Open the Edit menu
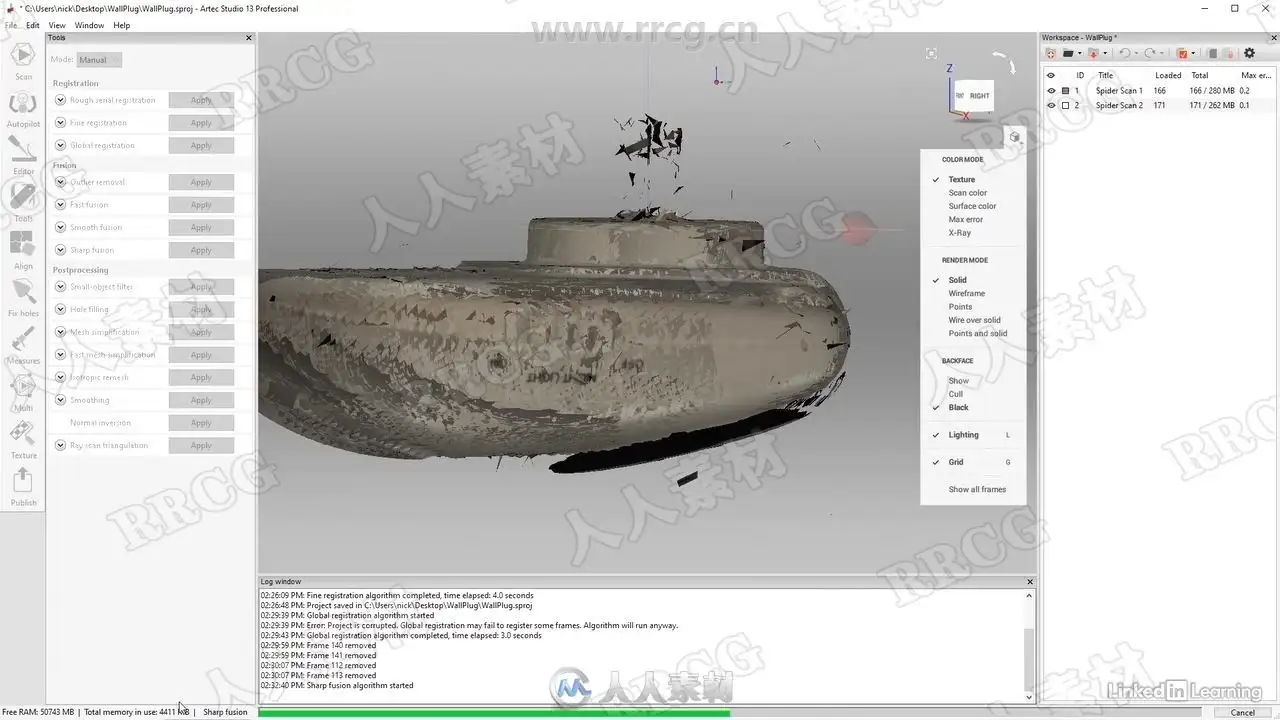 point(33,25)
